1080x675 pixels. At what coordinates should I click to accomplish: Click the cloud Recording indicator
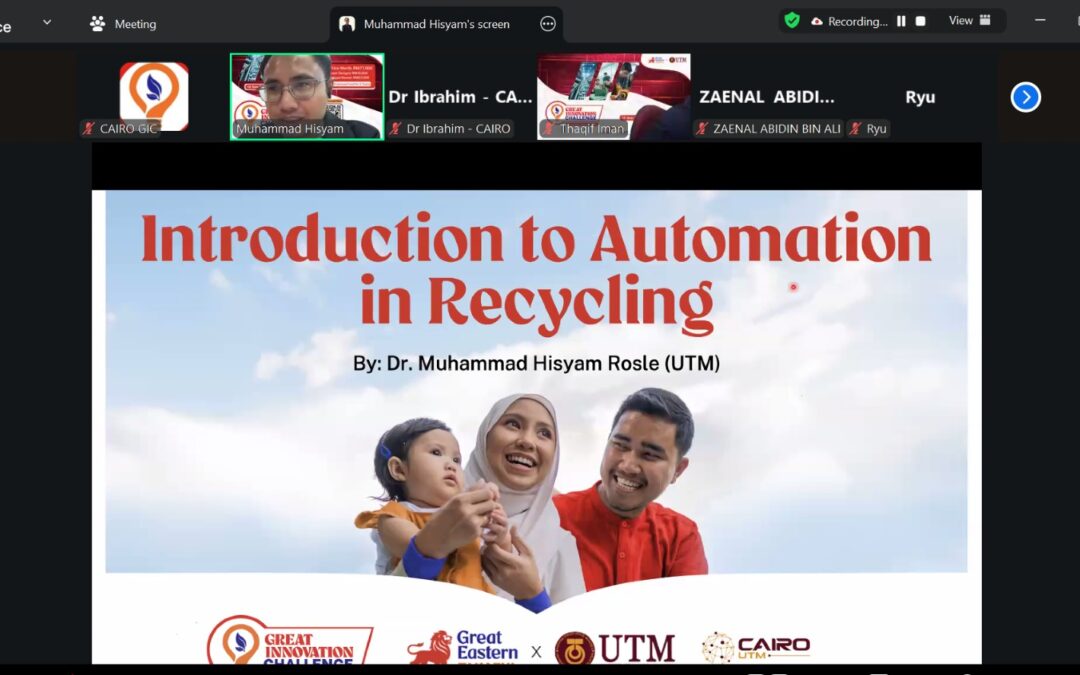tap(849, 21)
